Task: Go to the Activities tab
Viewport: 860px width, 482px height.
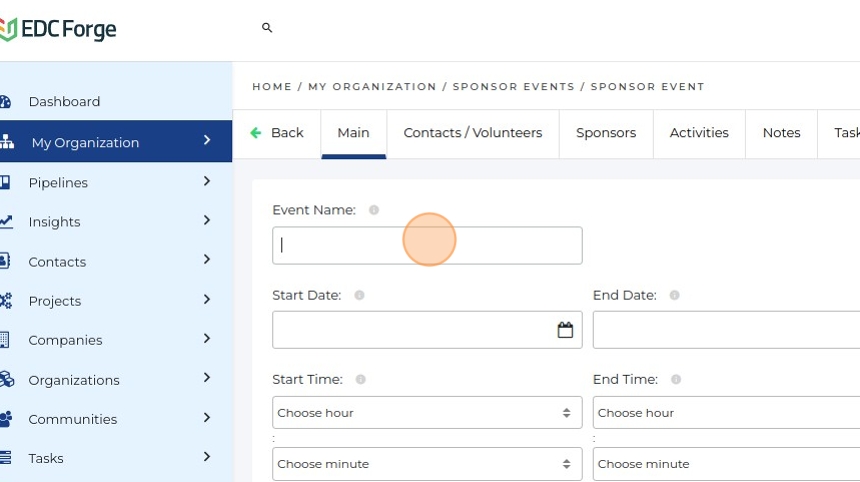Action: [x=699, y=133]
